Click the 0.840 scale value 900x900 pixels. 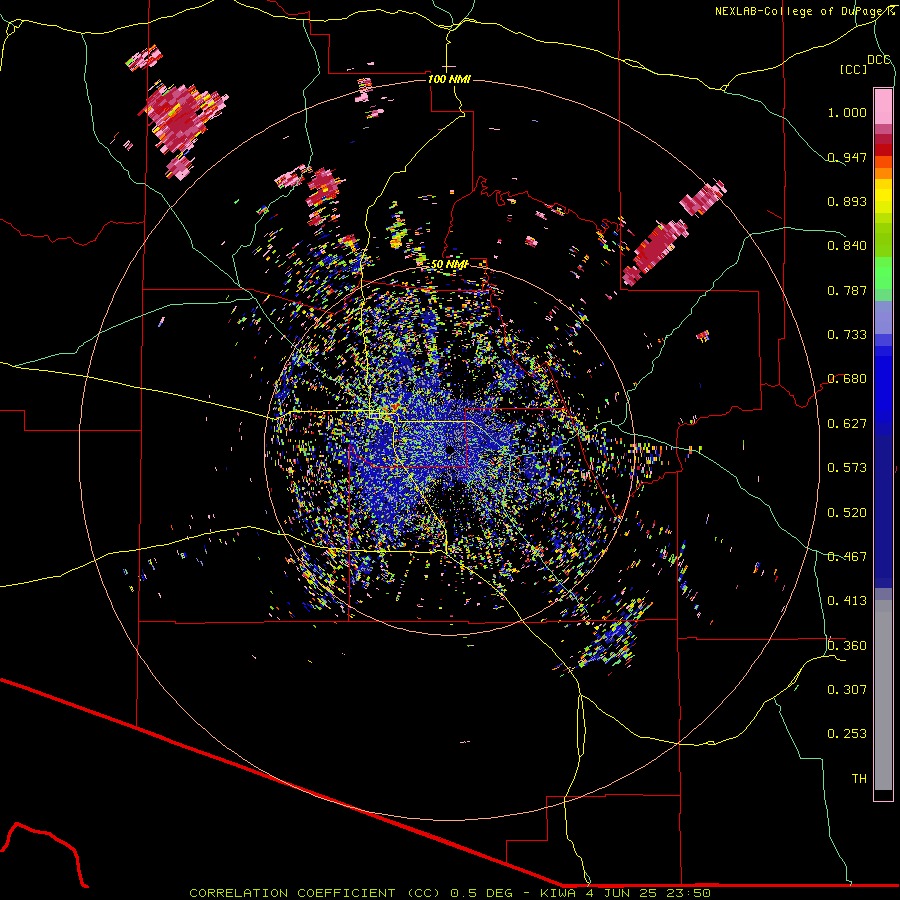[847, 246]
